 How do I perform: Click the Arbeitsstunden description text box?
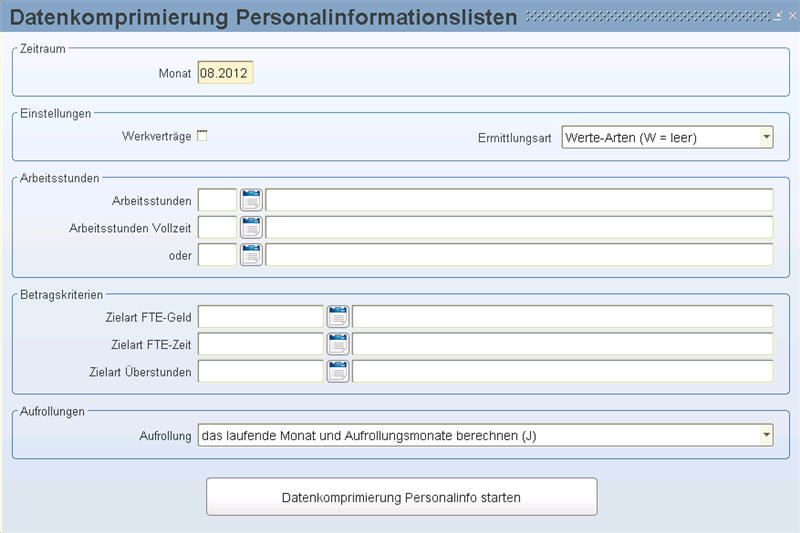click(x=519, y=200)
